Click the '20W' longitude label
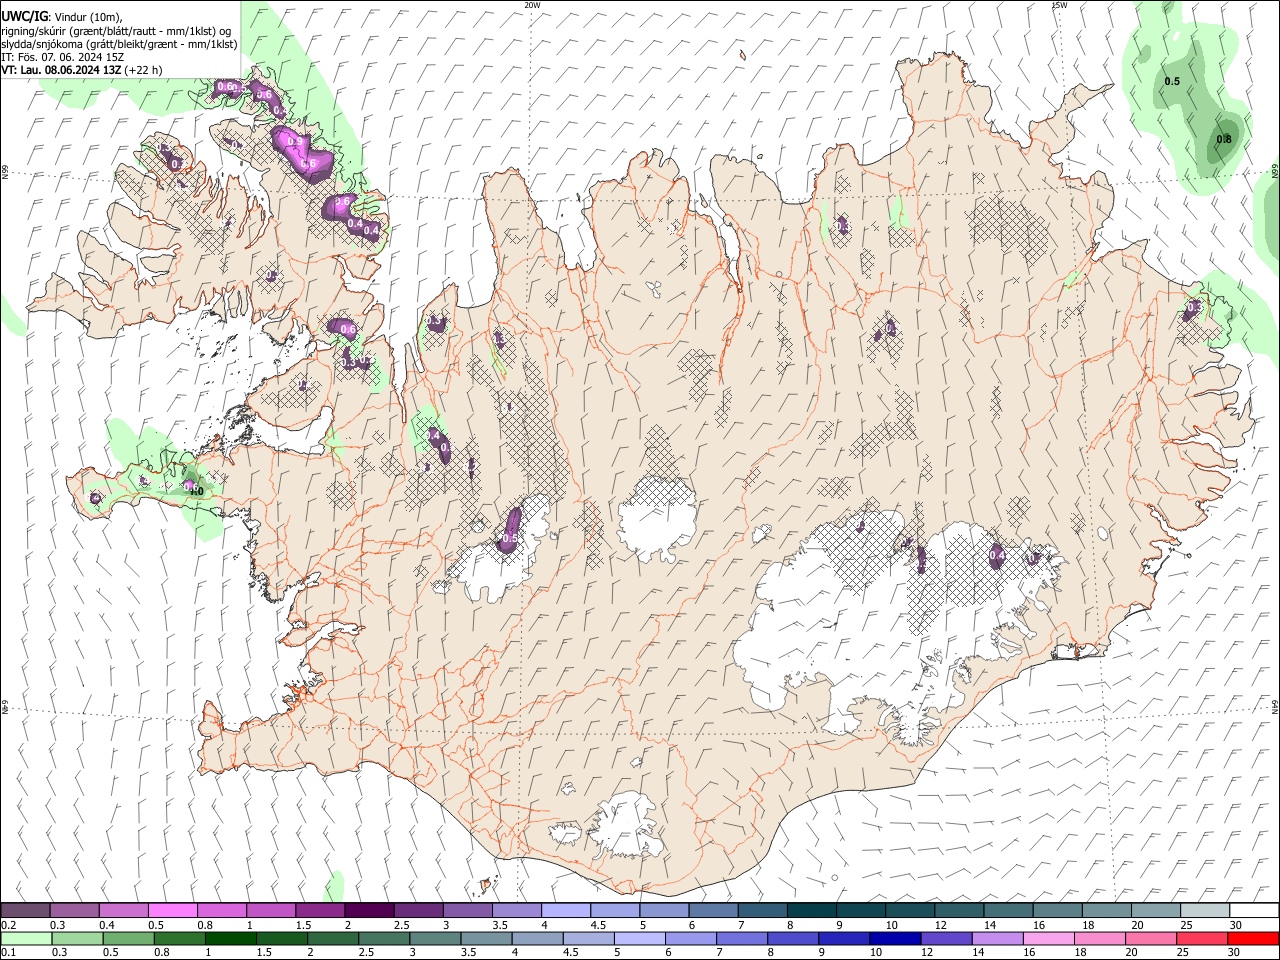The image size is (1280, 960). tap(532, 5)
